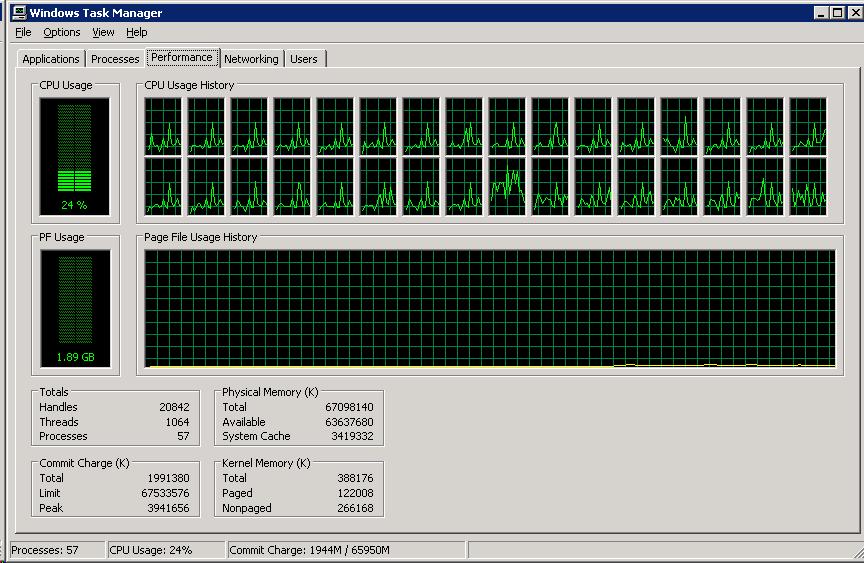Switch to the Processes tab
This screenshot has height=563, width=864.
point(115,59)
